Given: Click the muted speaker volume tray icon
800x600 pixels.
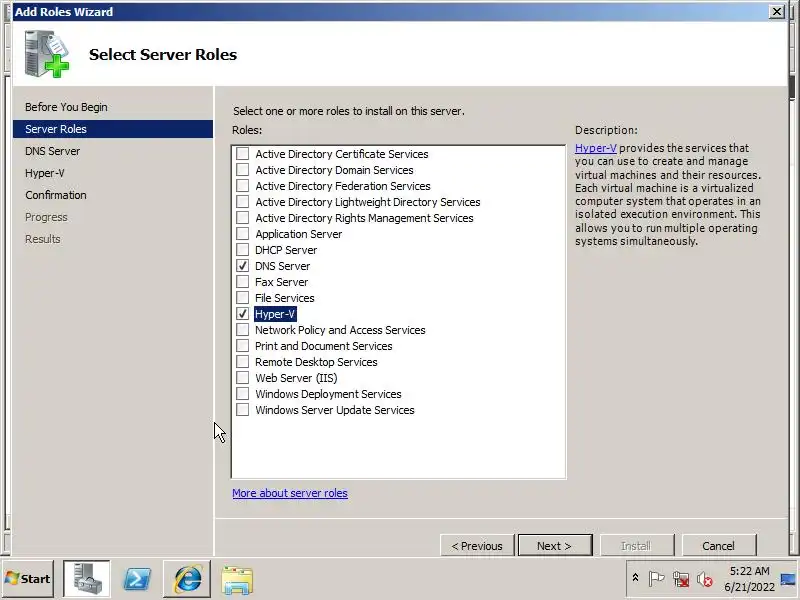Looking at the screenshot, I should (705, 579).
